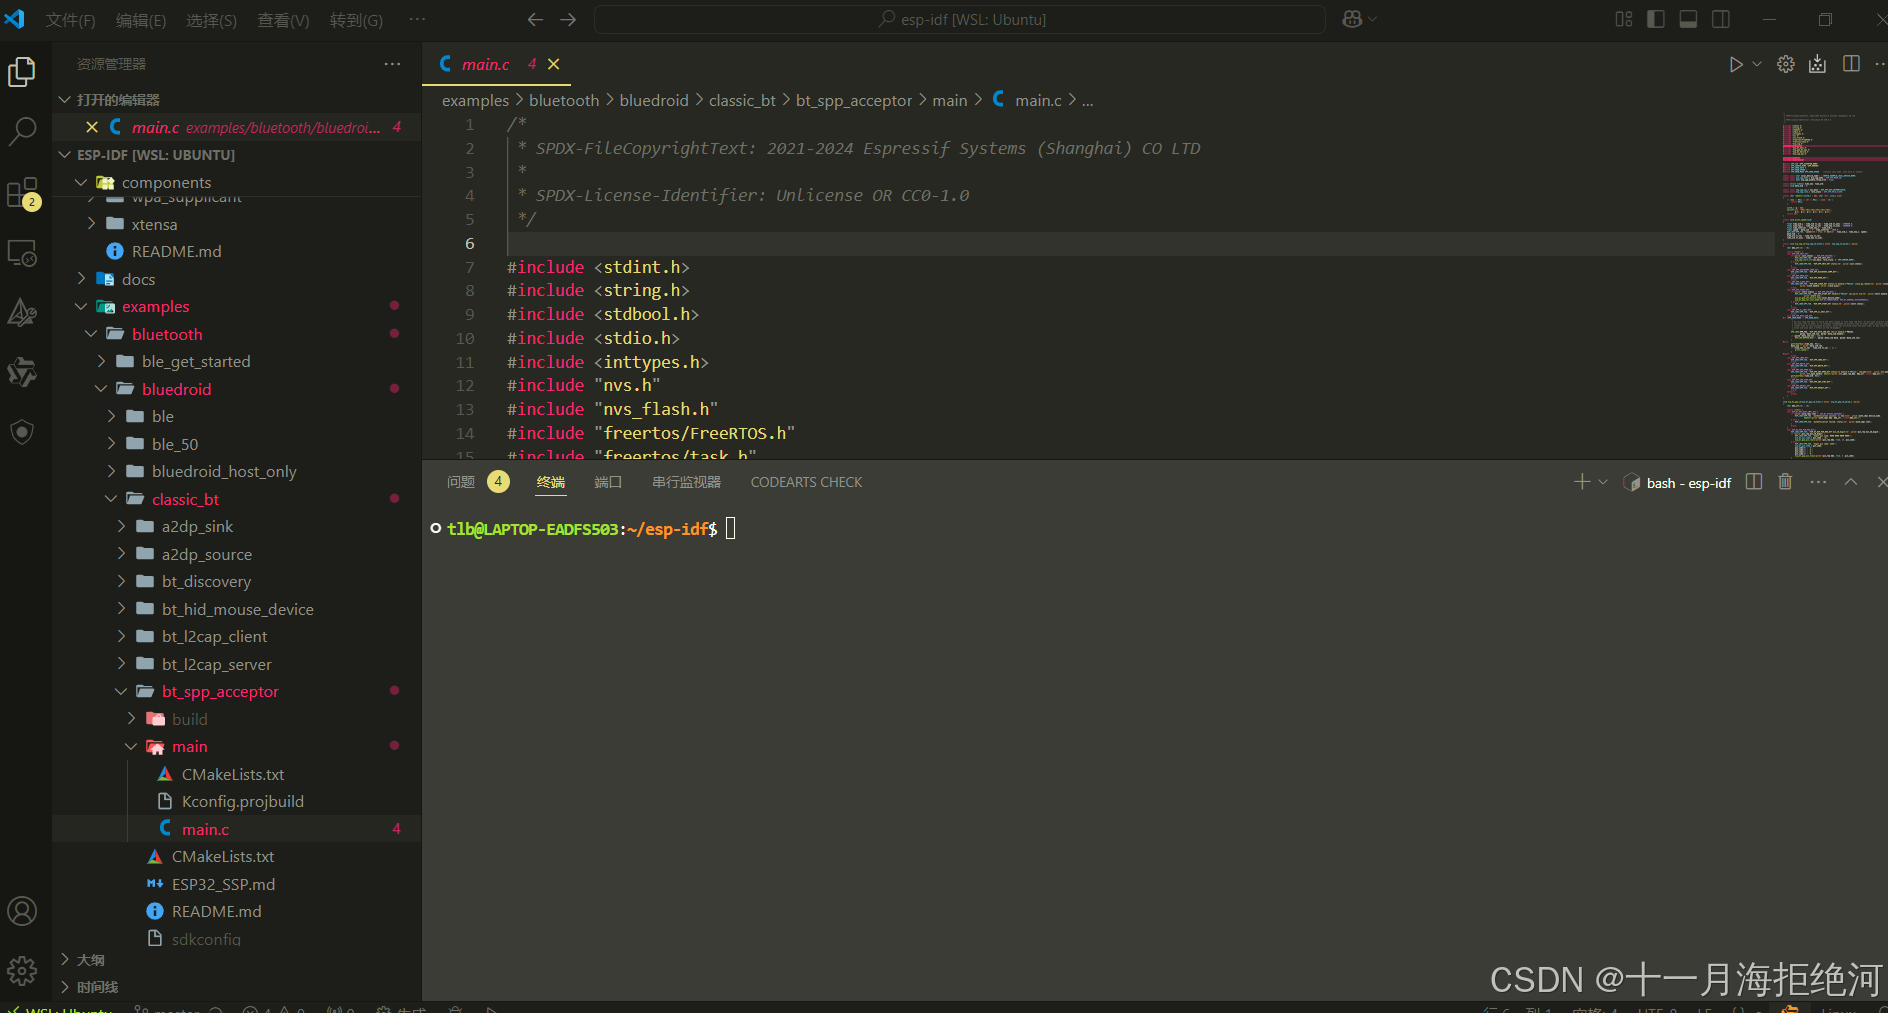This screenshot has height=1013, width=1888.
Task: Switch to the 问题 problems tab
Action: pyautogui.click(x=461, y=482)
